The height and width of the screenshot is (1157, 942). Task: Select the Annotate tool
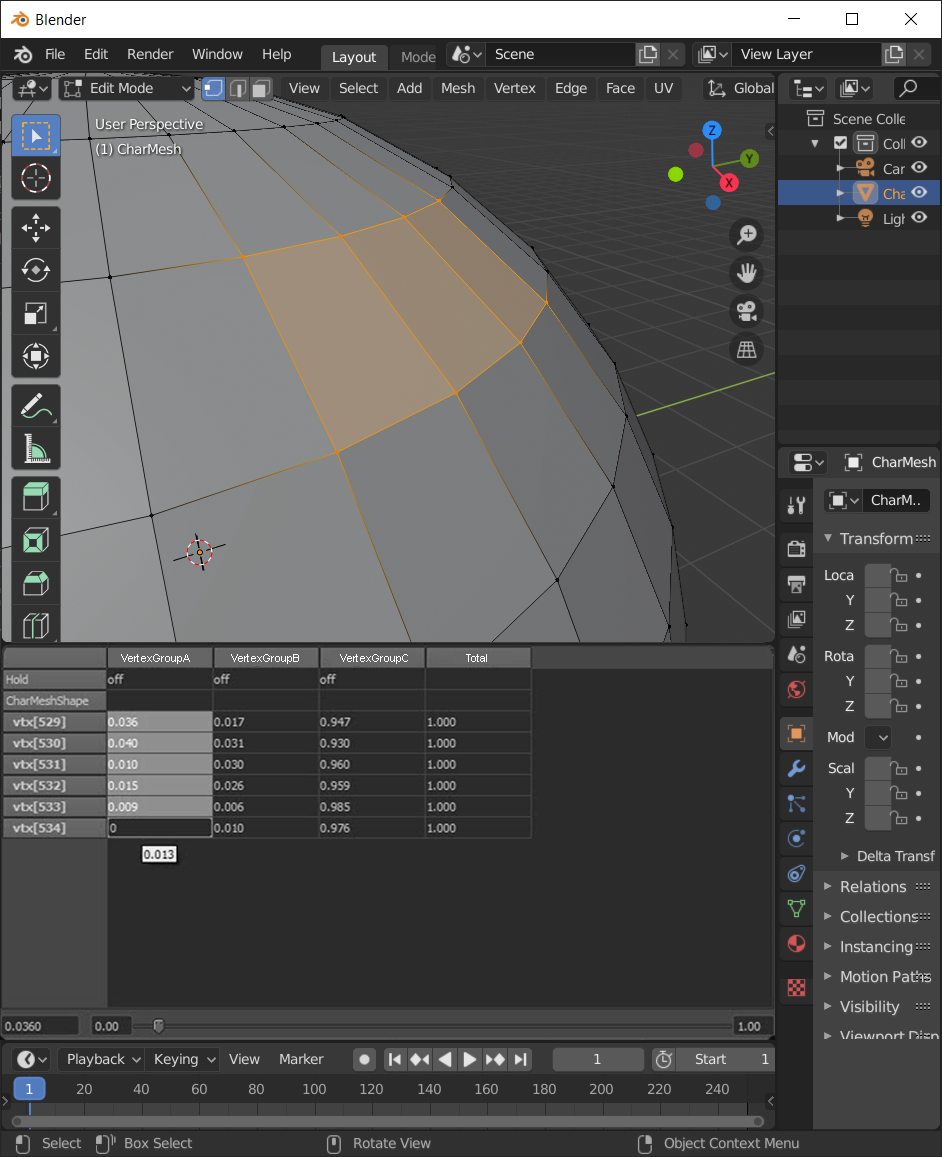(35, 406)
